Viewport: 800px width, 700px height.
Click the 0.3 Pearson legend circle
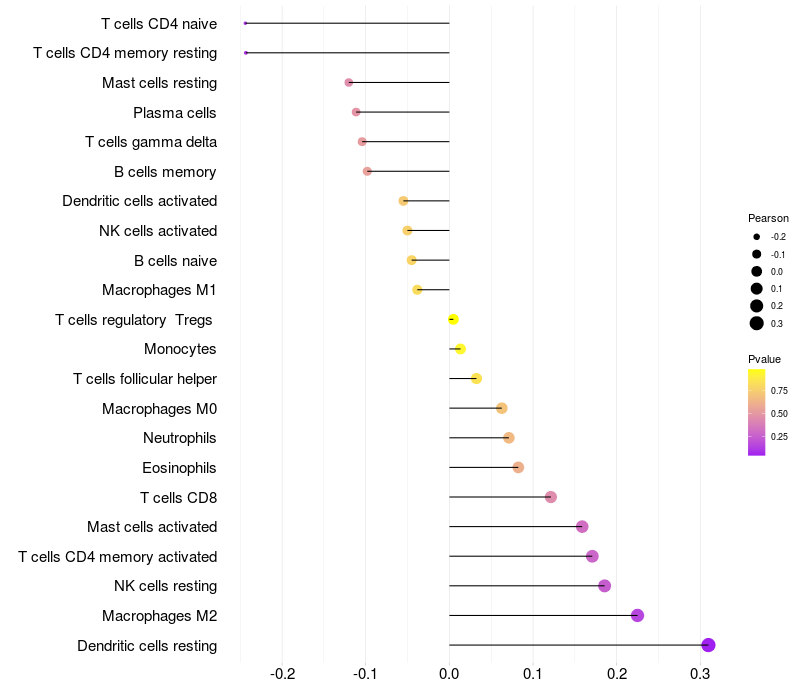click(757, 323)
